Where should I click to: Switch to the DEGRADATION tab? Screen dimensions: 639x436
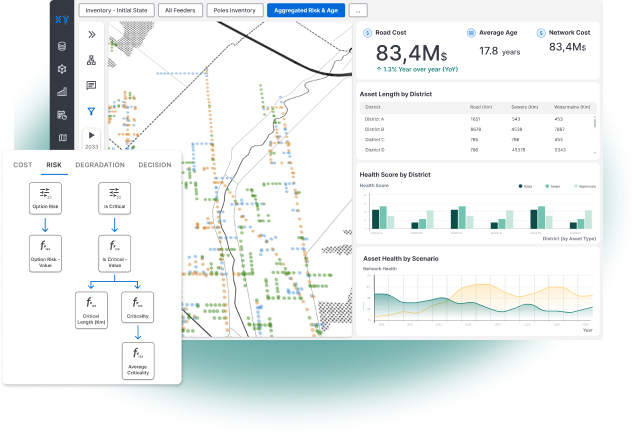click(x=100, y=165)
